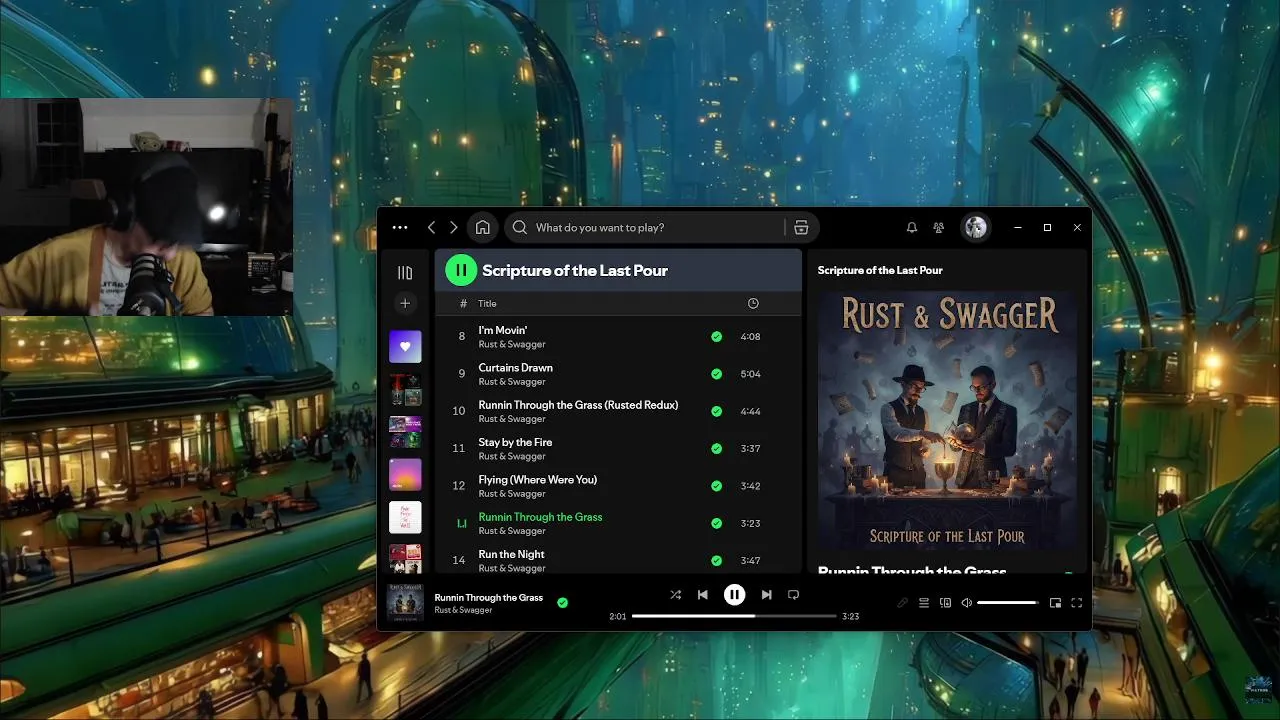This screenshot has width=1280, height=720.
Task: Open the miniplayer
Action: [1055, 603]
